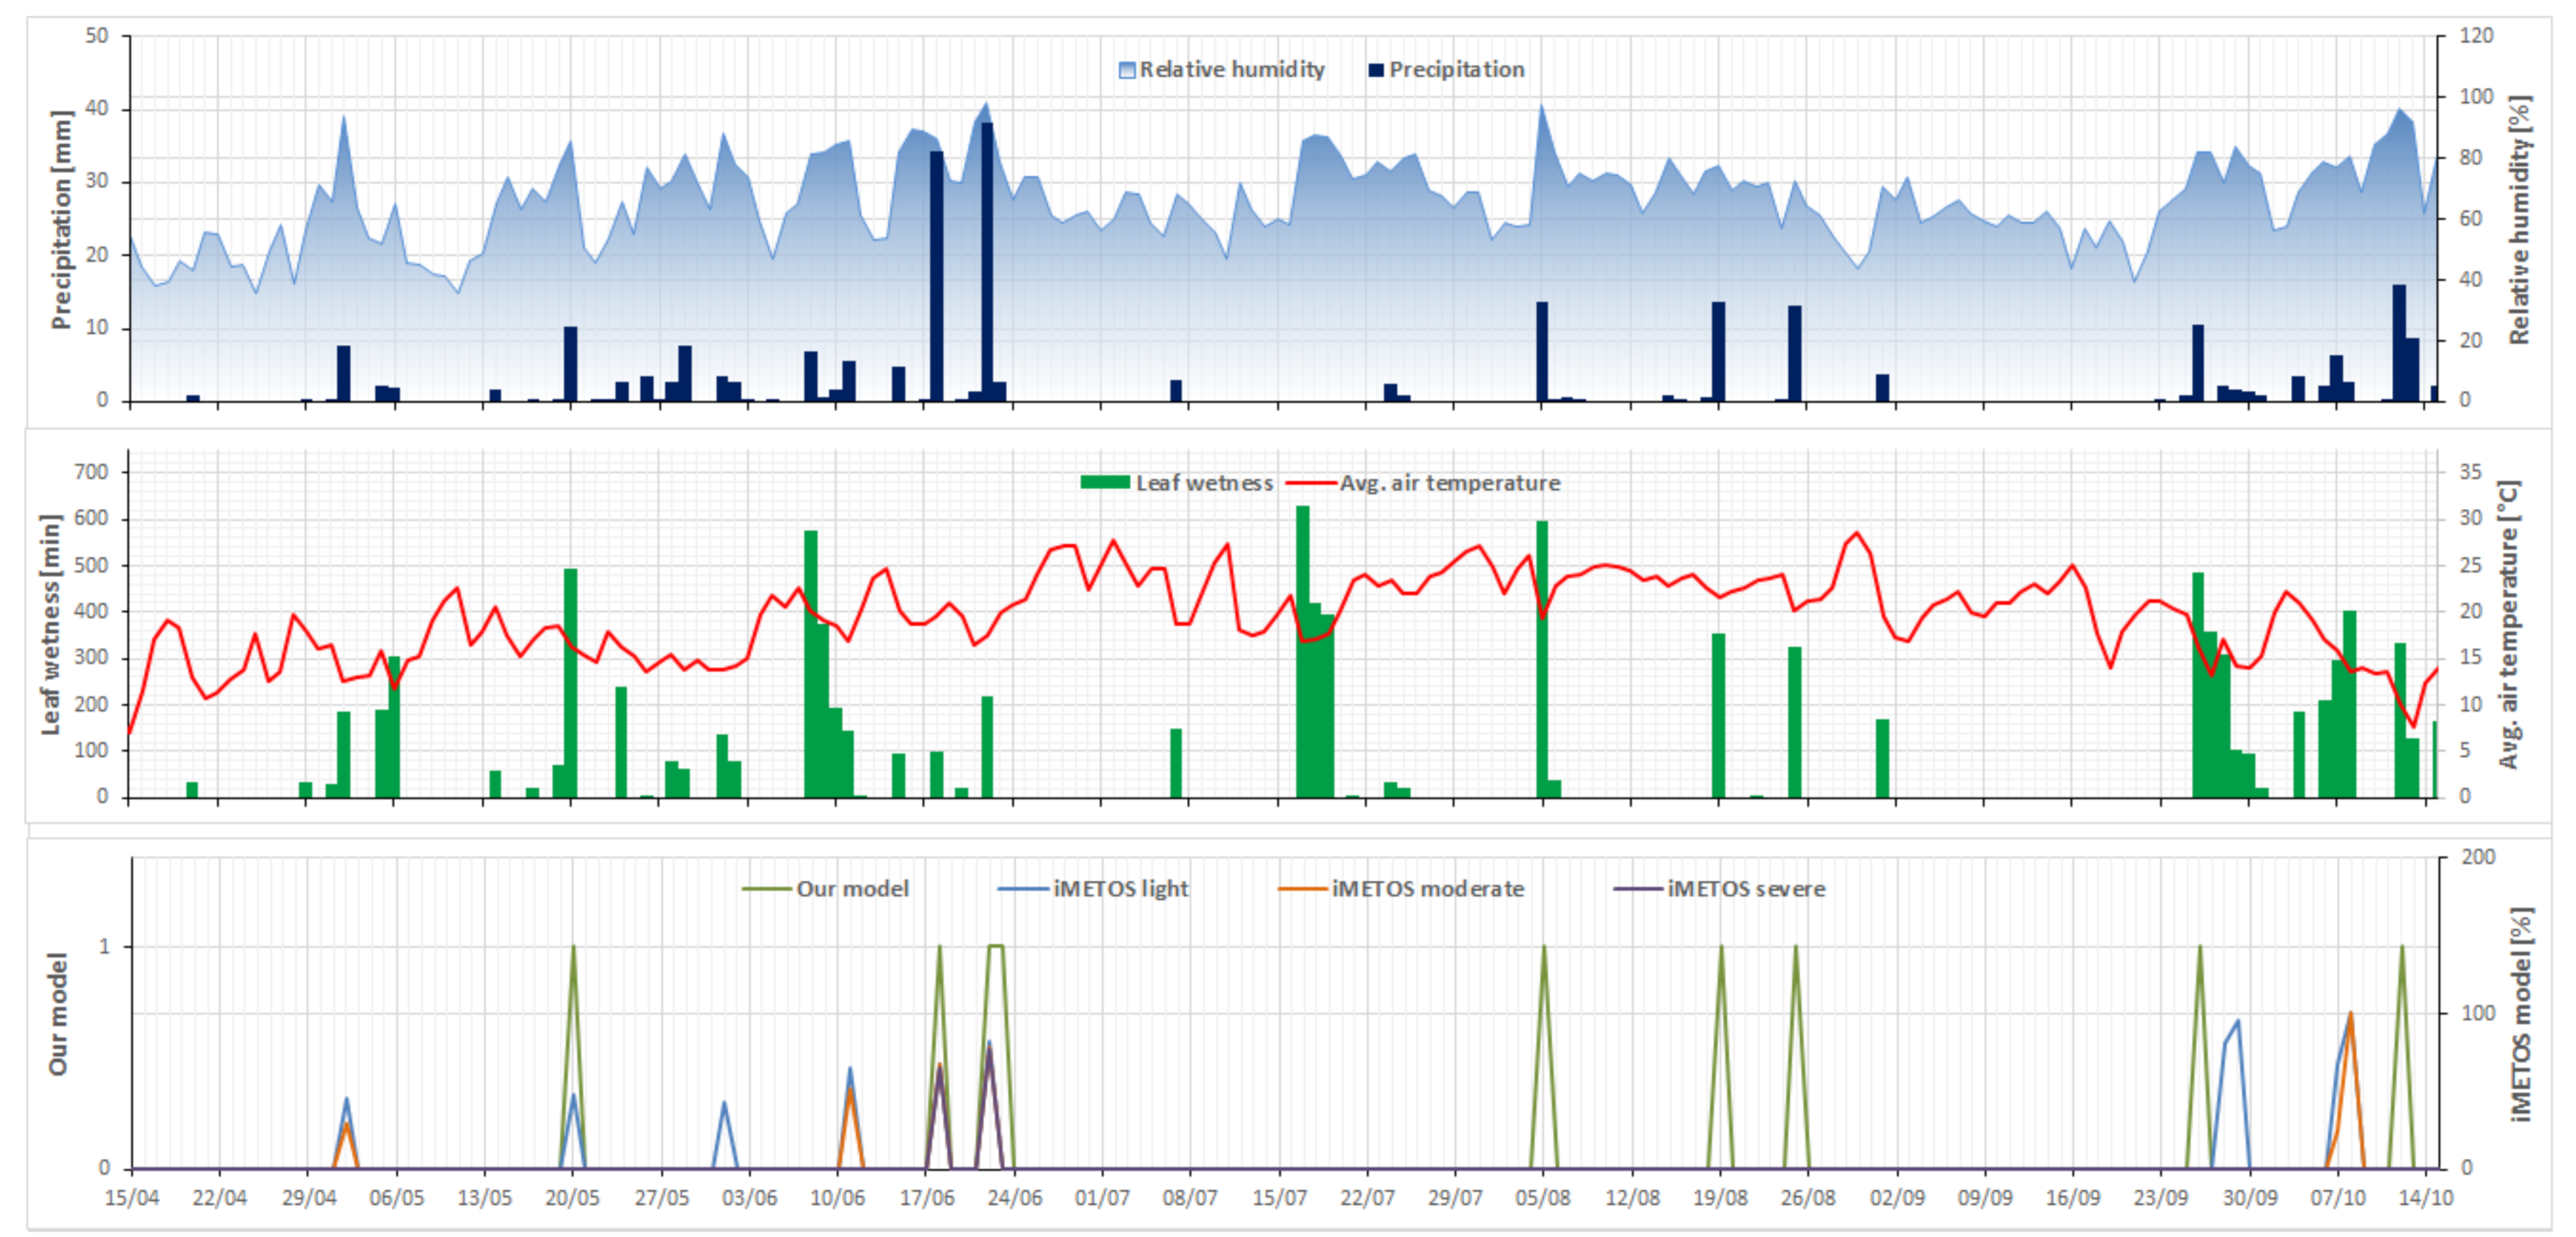Click the Relative humidity legend swatch
The width and height of the screenshot is (2576, 1237).
tap(1126, 70)
